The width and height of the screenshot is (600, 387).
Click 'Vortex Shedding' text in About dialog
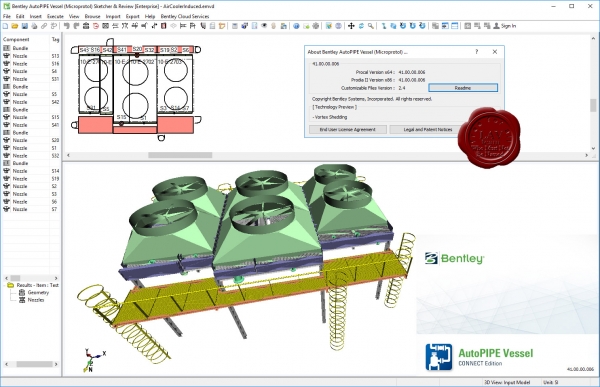331,117
